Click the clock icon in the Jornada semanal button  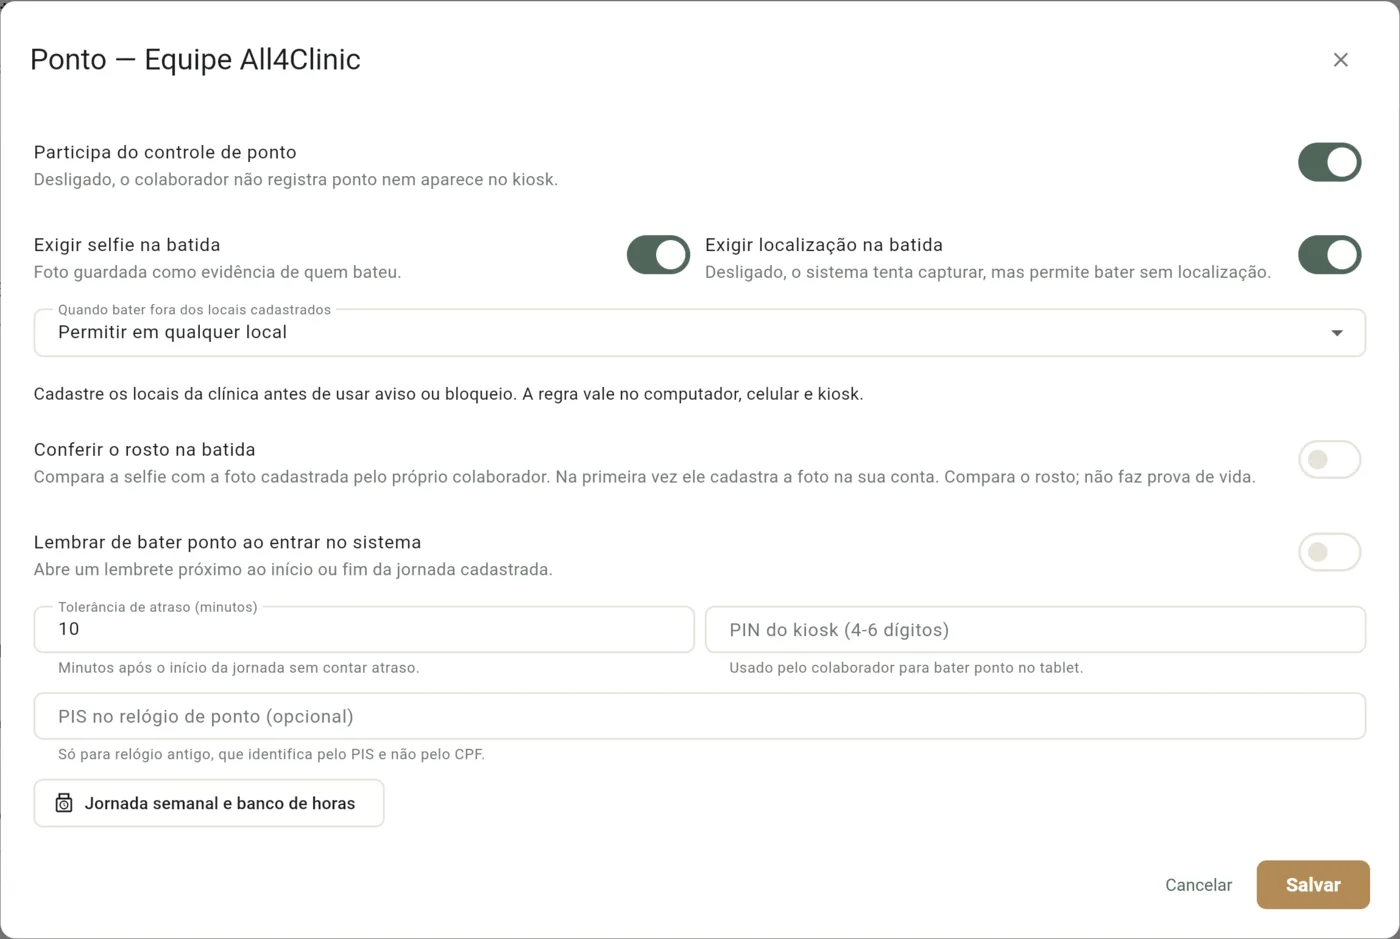tap(64, 803)
